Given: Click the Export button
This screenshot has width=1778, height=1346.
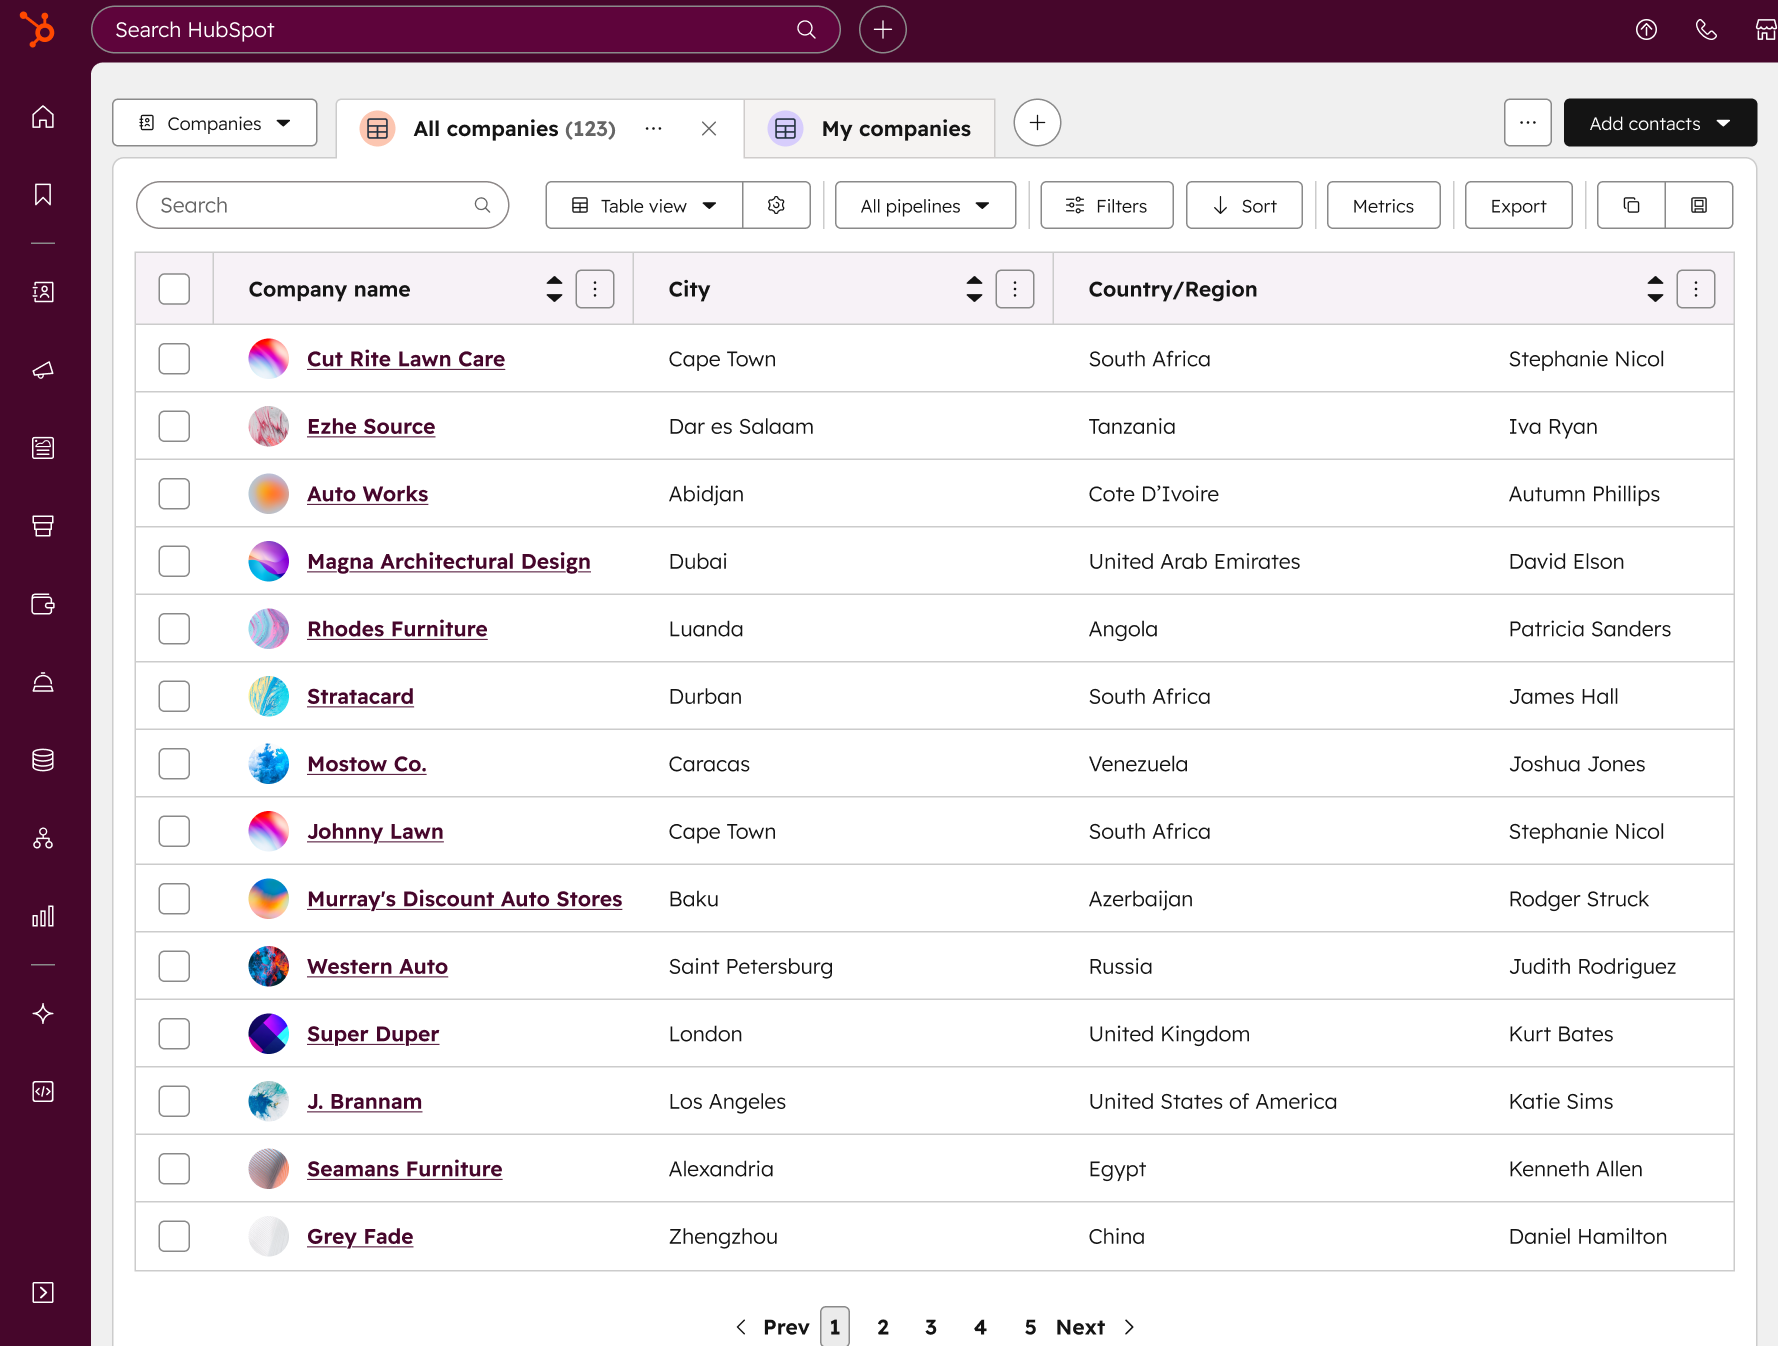Looking at the screenshot, I should pos(1517,205).
